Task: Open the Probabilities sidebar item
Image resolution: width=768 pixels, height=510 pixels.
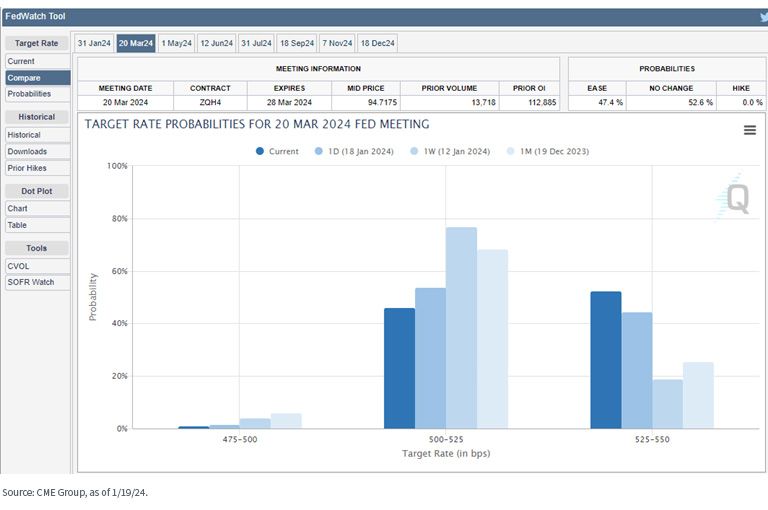Action: pyautogui.click(x=38, y=94)
